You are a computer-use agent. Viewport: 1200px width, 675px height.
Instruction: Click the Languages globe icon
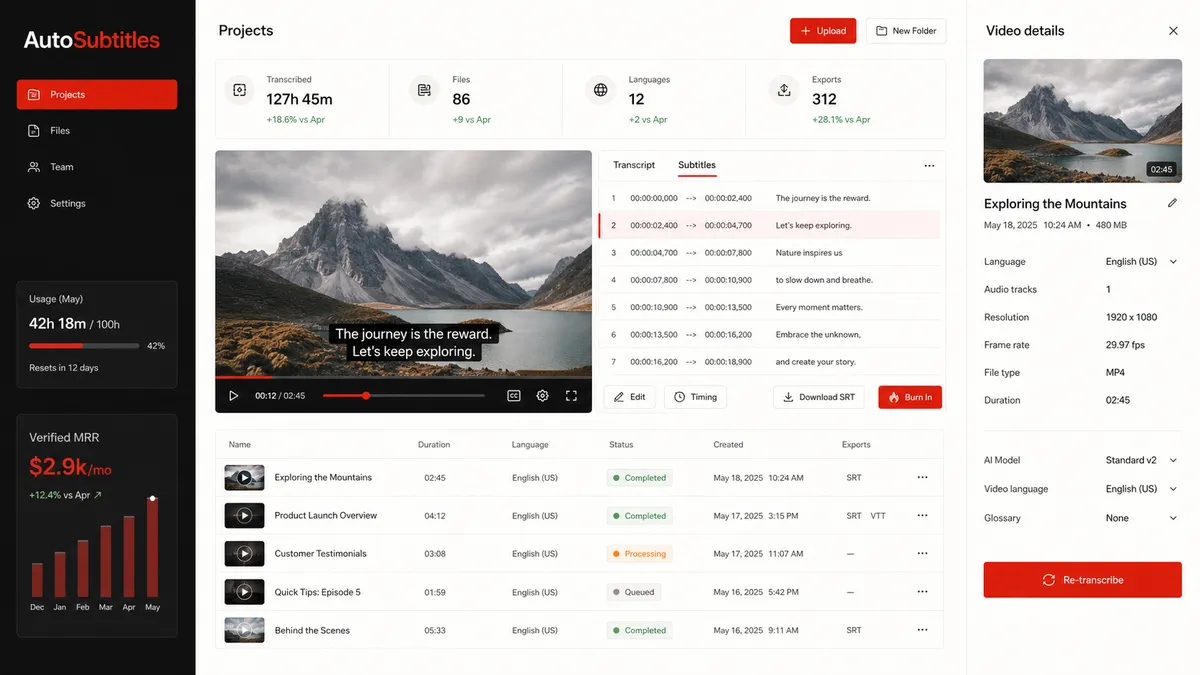pos(601,90)
